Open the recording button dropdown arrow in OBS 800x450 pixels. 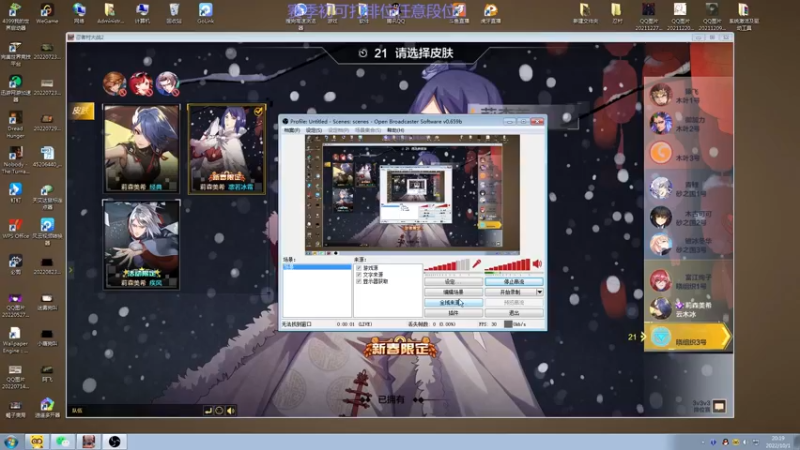click(539, 292)
